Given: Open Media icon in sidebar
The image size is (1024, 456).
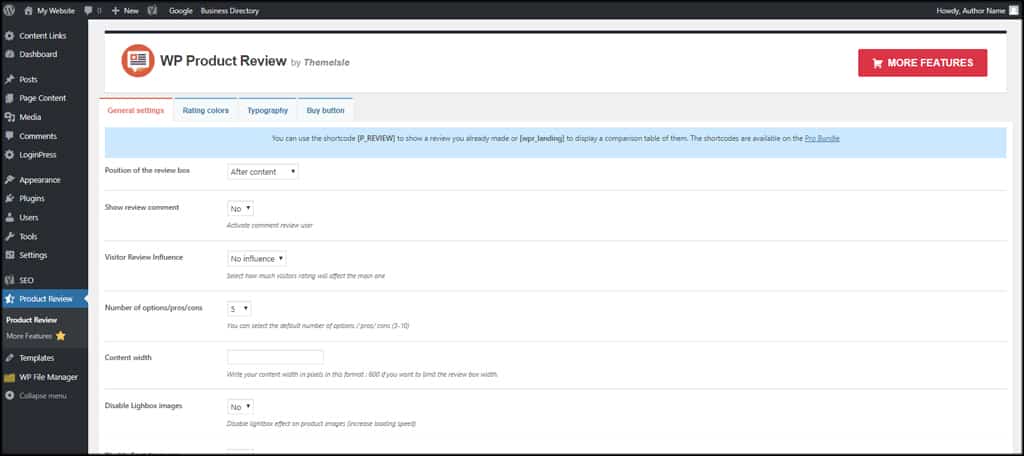Looking at the screenshot, I should point(9,118).
